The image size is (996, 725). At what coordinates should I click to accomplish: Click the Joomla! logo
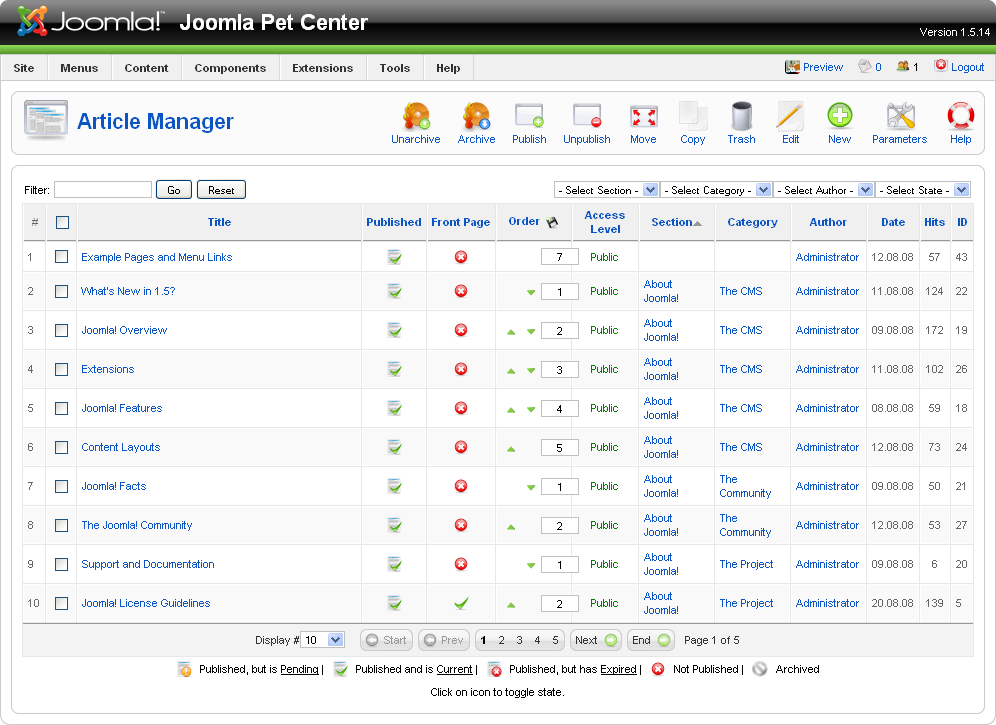(91, 22)
